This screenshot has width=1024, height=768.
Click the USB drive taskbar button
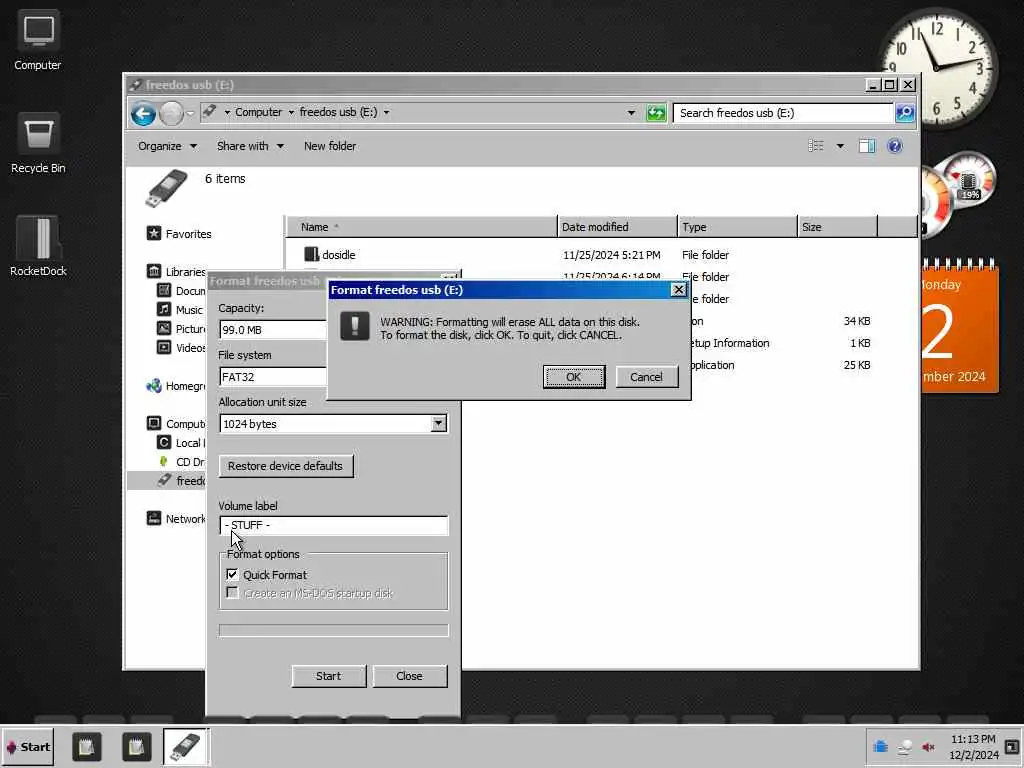tap(185, 747)
